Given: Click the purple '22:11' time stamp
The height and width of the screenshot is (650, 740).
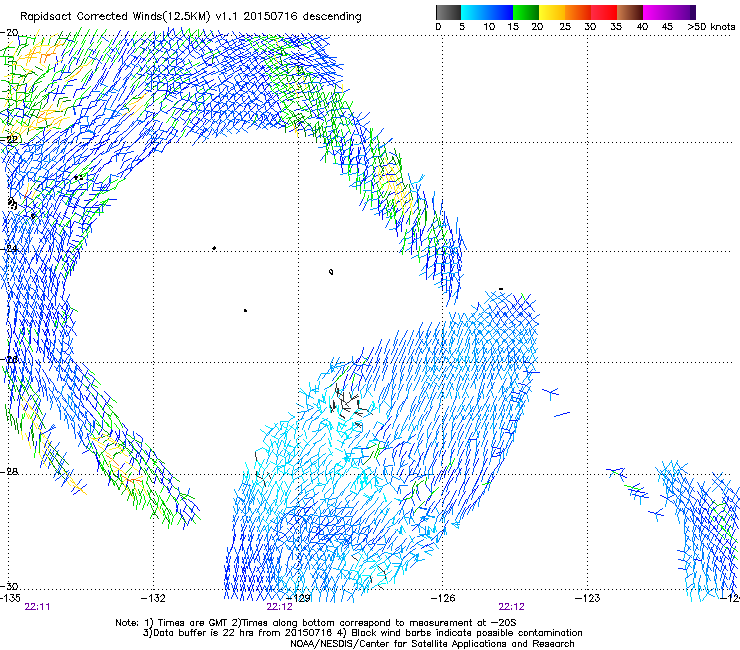Looking at the screenshot, I should 37,607.
